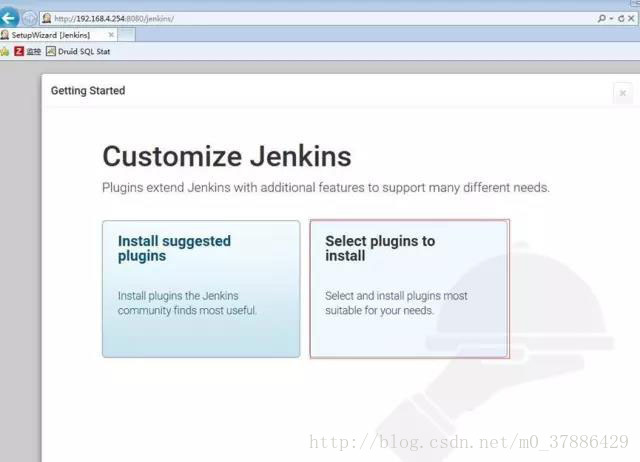The height and width of the screenshot is (462, 640).
Task: Click the search magnifier icon in address bar
Action: (602, 18)
